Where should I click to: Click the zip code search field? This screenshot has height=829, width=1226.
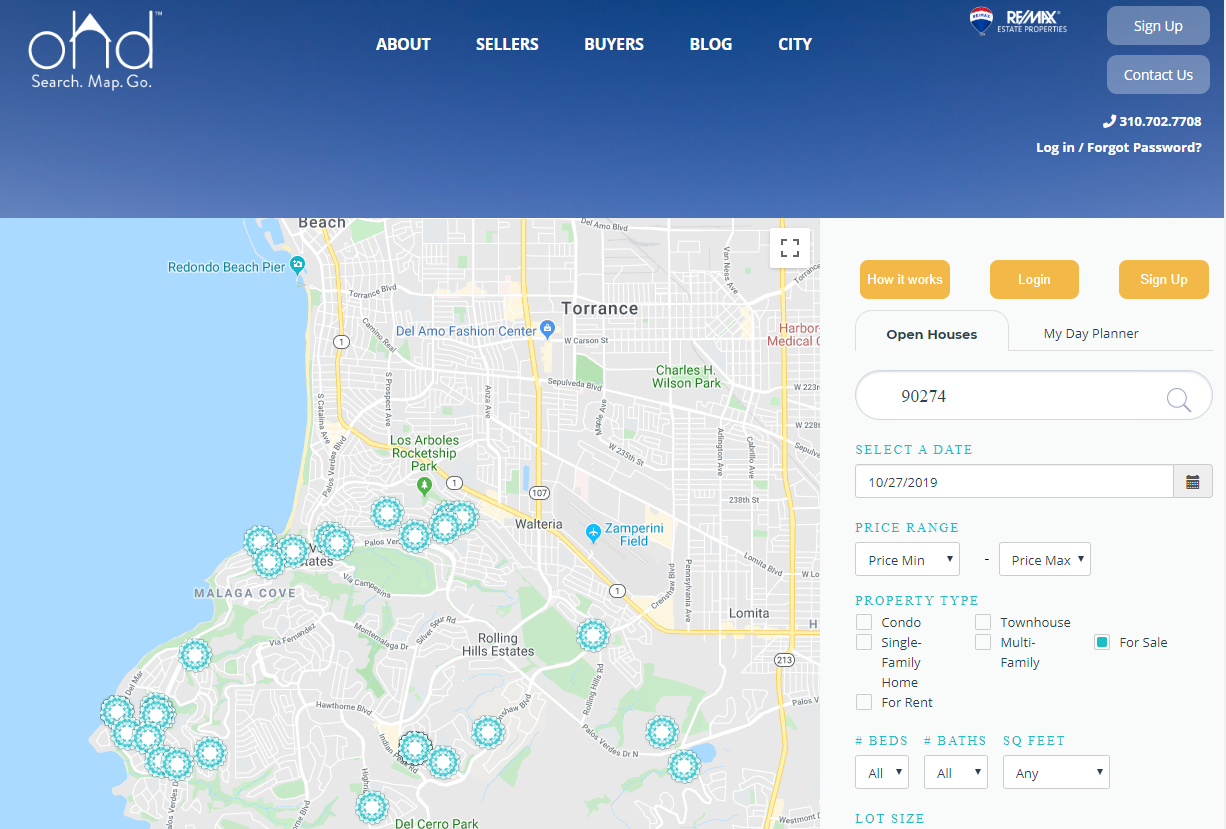point(1010,396)
